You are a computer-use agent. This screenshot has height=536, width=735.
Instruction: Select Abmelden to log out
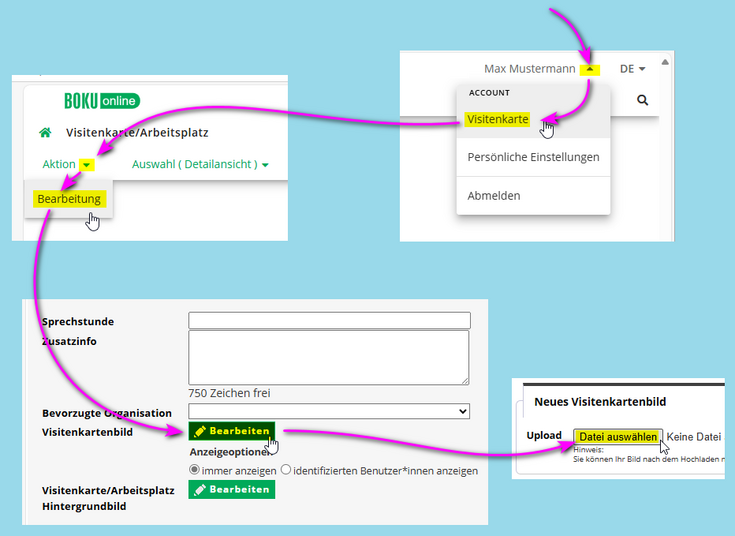[x=494, y=196]
